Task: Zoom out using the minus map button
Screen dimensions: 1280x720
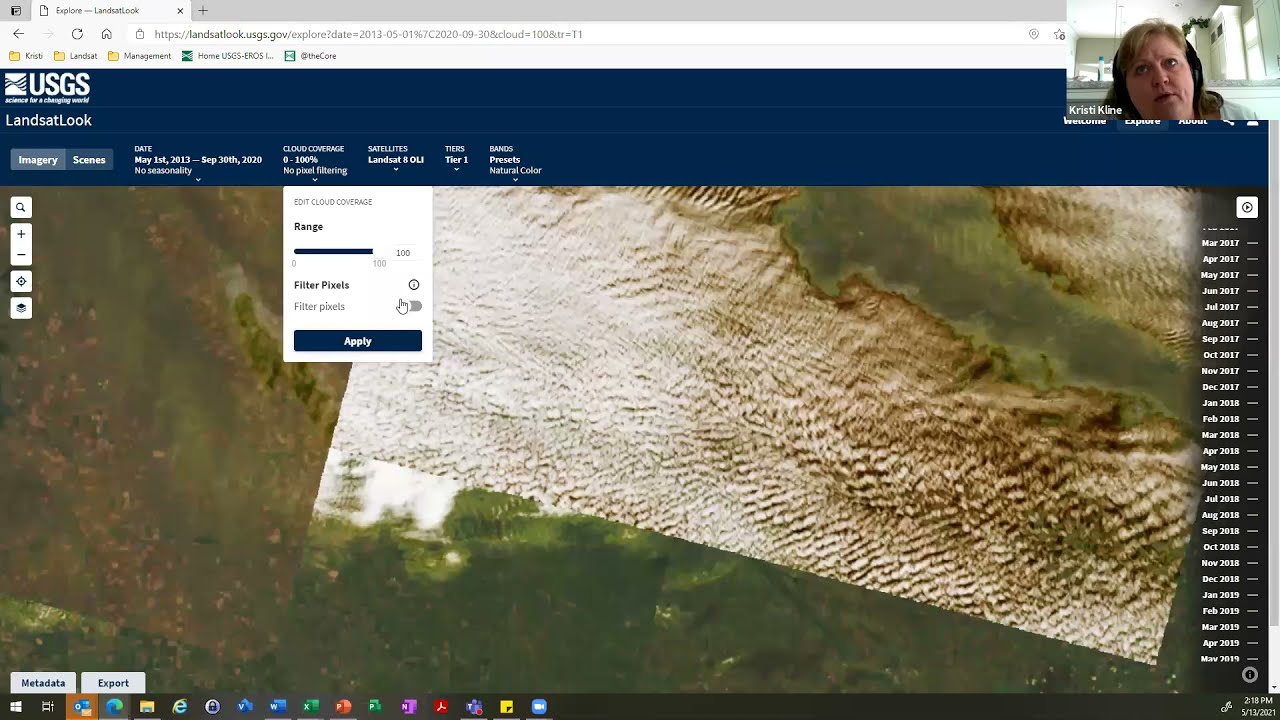Action: tap(21, 255)
